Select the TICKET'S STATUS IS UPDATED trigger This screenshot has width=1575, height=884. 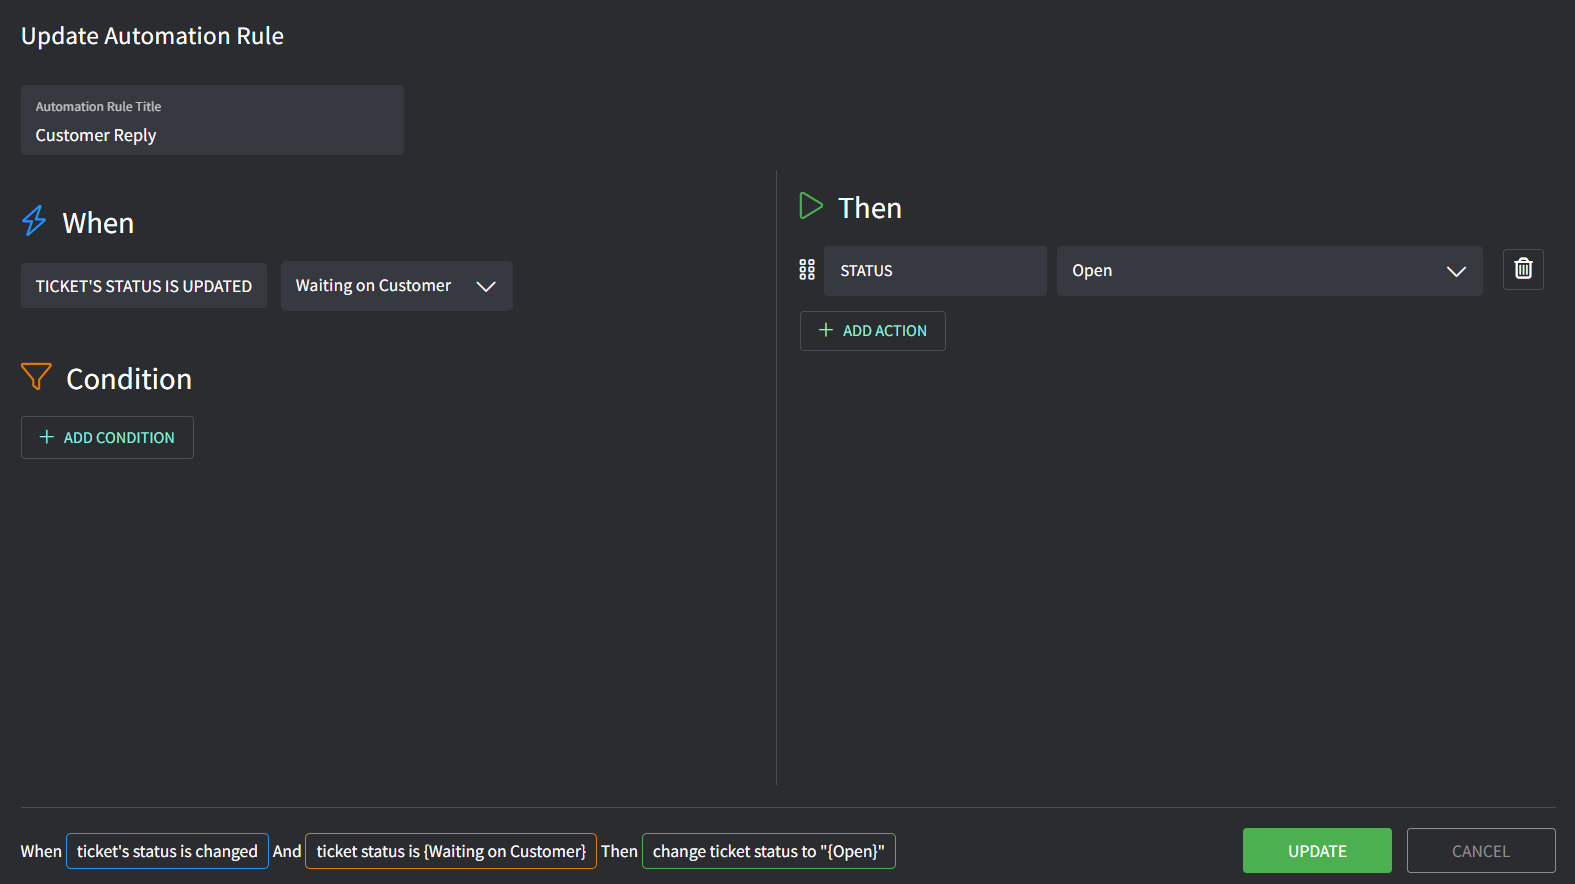click(x=144, y=286)
